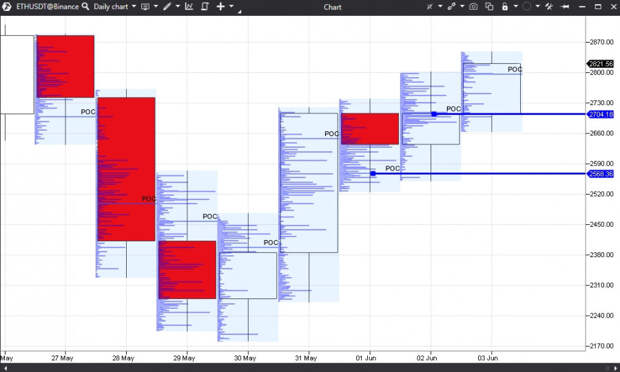620x372 pixels.
Task: Click the blue 2568 POC level marker label
Action: (x=601, y=174)
